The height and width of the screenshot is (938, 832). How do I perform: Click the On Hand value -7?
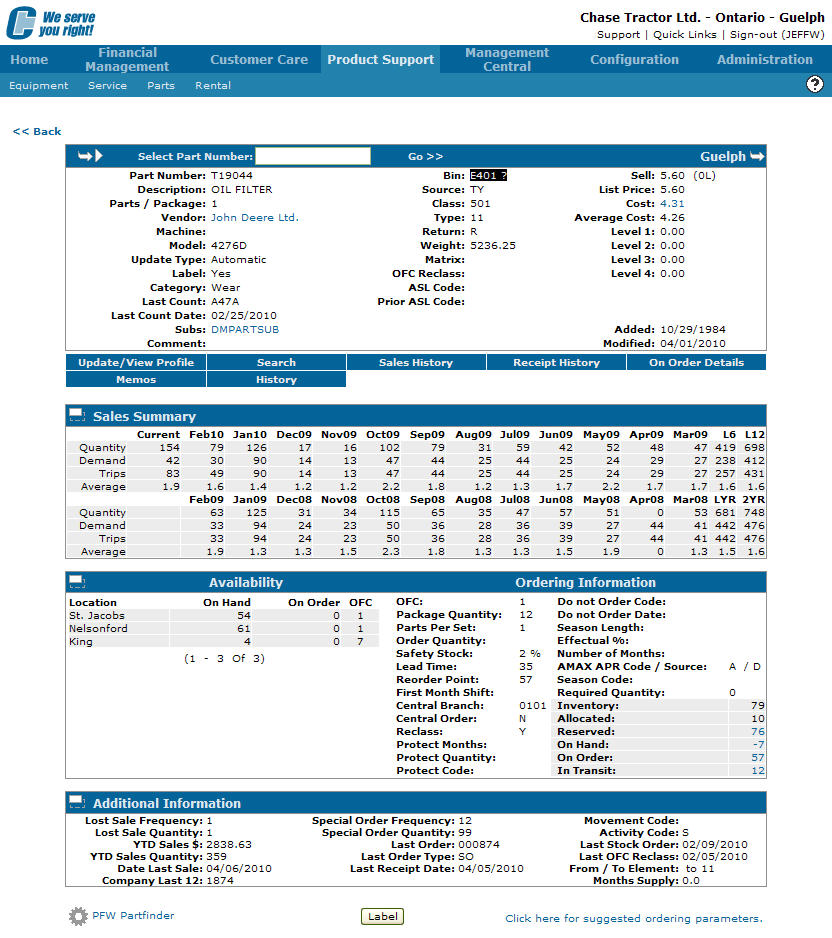759,744
